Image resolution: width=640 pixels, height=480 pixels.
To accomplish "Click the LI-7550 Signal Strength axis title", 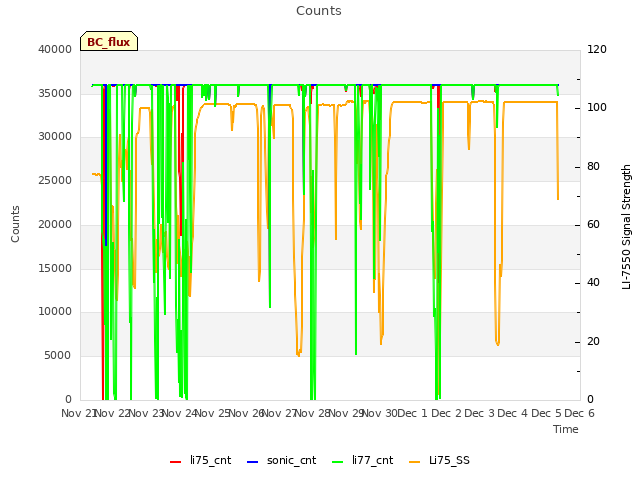I will tap(626, 227).
